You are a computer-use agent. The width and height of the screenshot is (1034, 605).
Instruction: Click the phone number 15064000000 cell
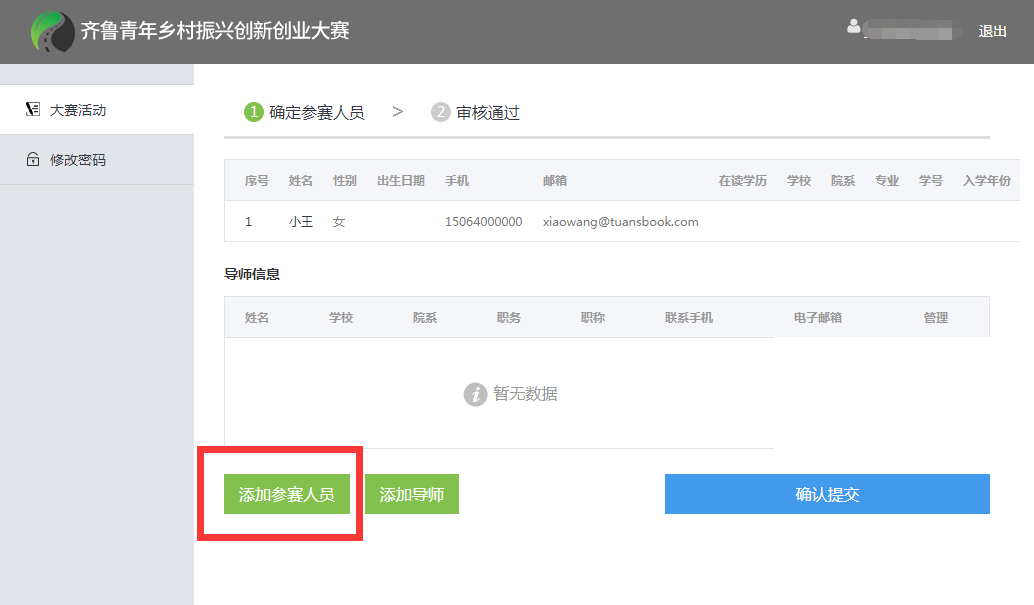pos(483,222)
